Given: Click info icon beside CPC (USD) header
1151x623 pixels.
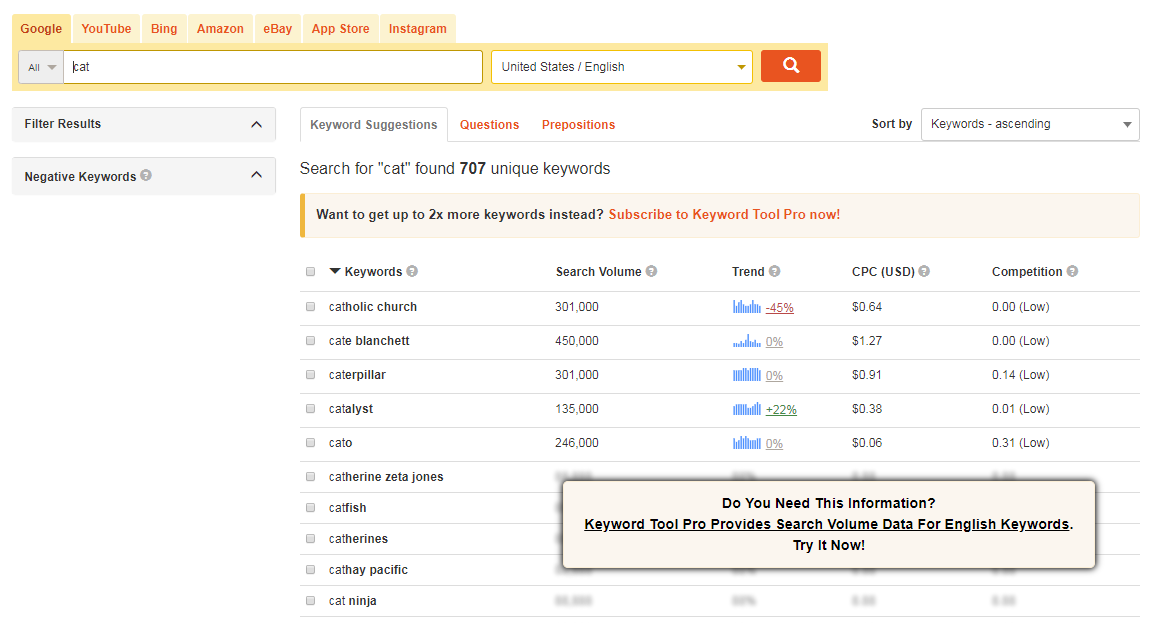Looking at the screenshot, I should 924,272.
